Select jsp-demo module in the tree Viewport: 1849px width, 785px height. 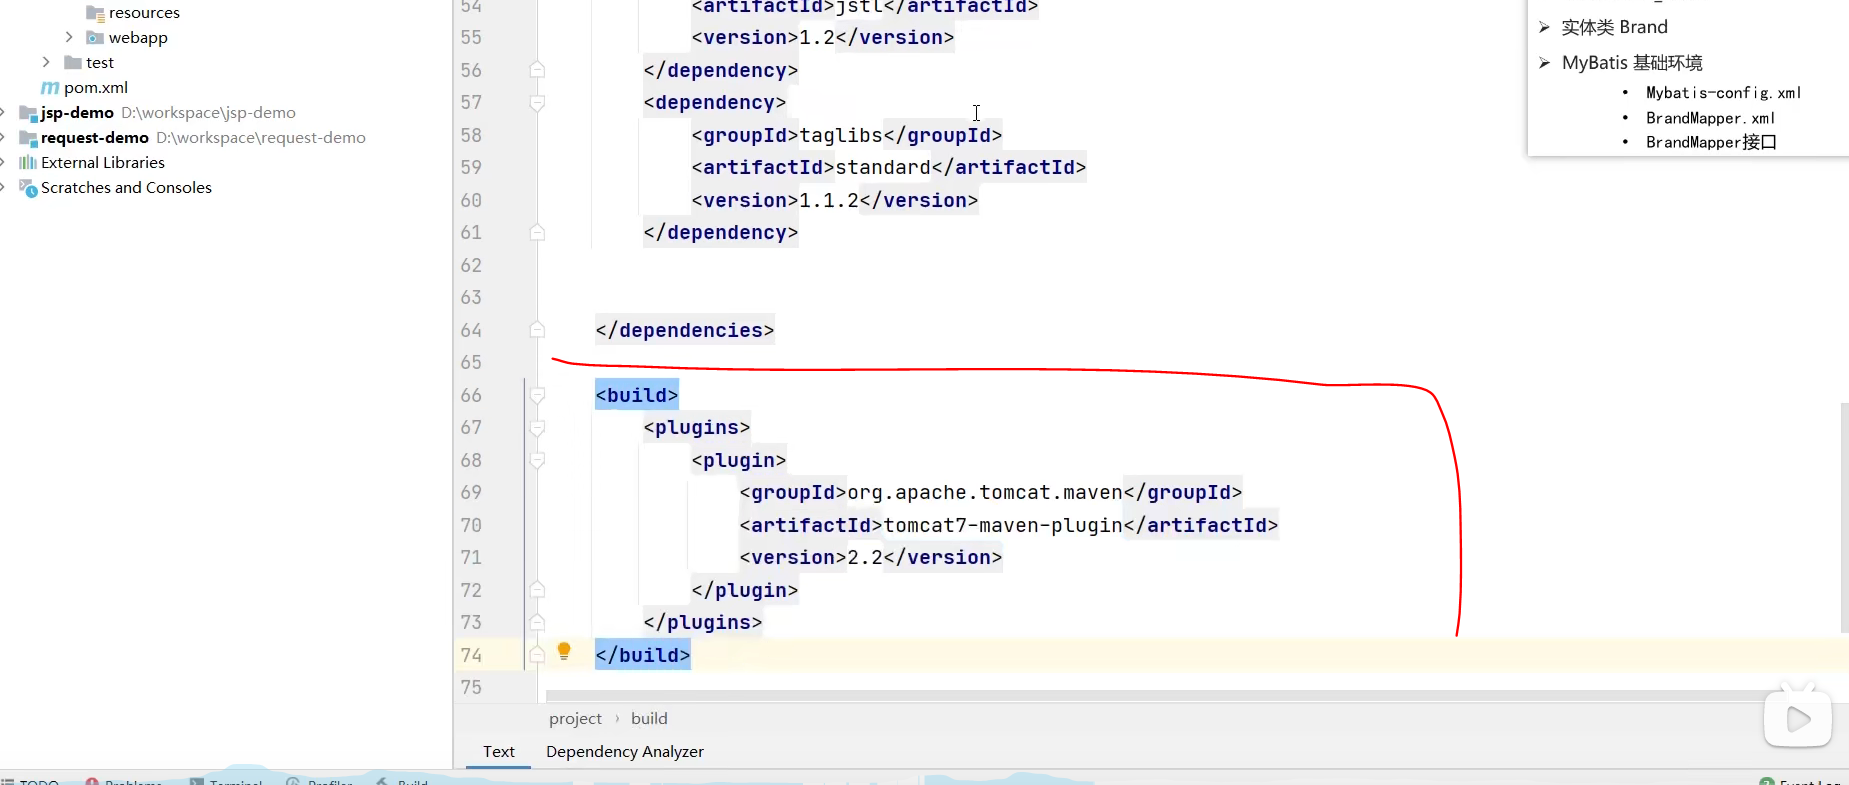[x=77, y=113]
